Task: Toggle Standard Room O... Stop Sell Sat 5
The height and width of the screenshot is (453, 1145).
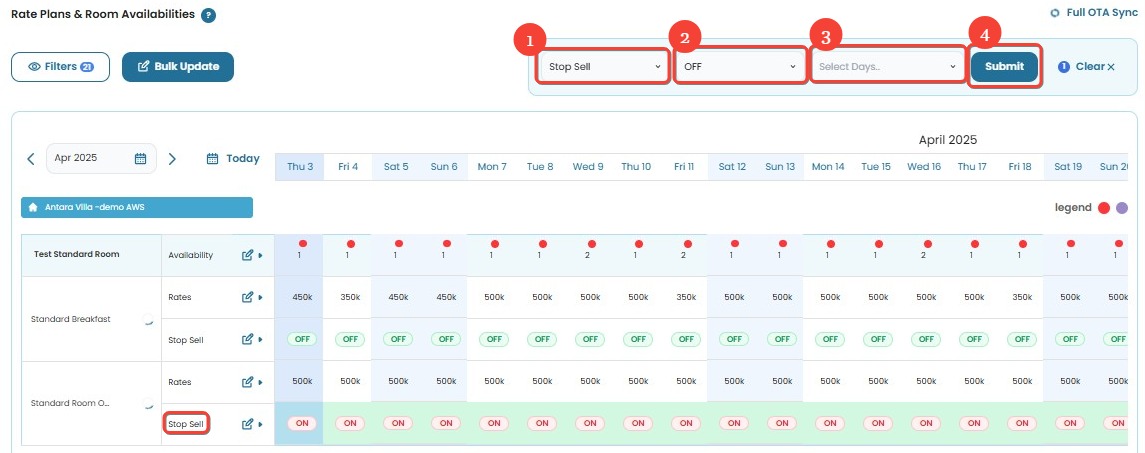Action: pyautogui.click(x=398, y=423)
